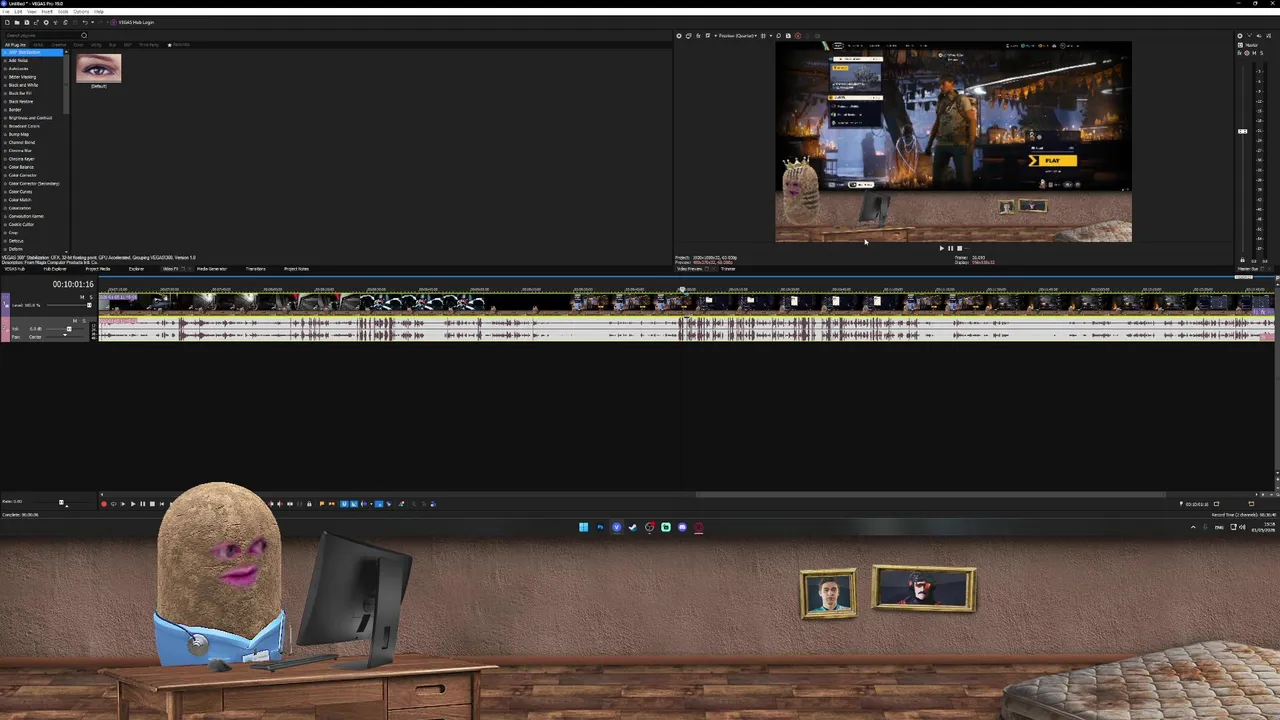Click the plug-in search magnifier icon
This screenshot has height=720, width=1280.
84,36
